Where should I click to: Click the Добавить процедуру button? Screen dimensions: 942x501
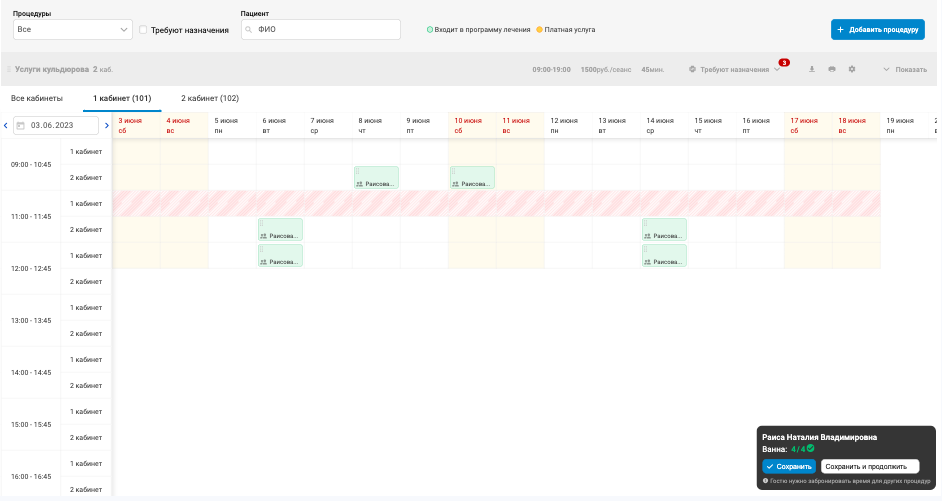tap(878, 29)
